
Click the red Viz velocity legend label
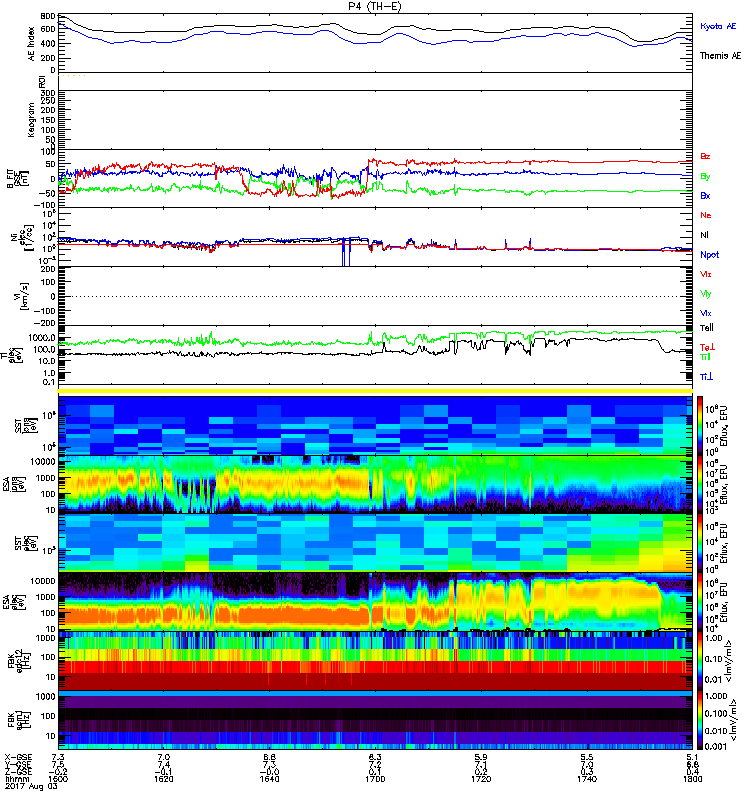coord(706,274)
